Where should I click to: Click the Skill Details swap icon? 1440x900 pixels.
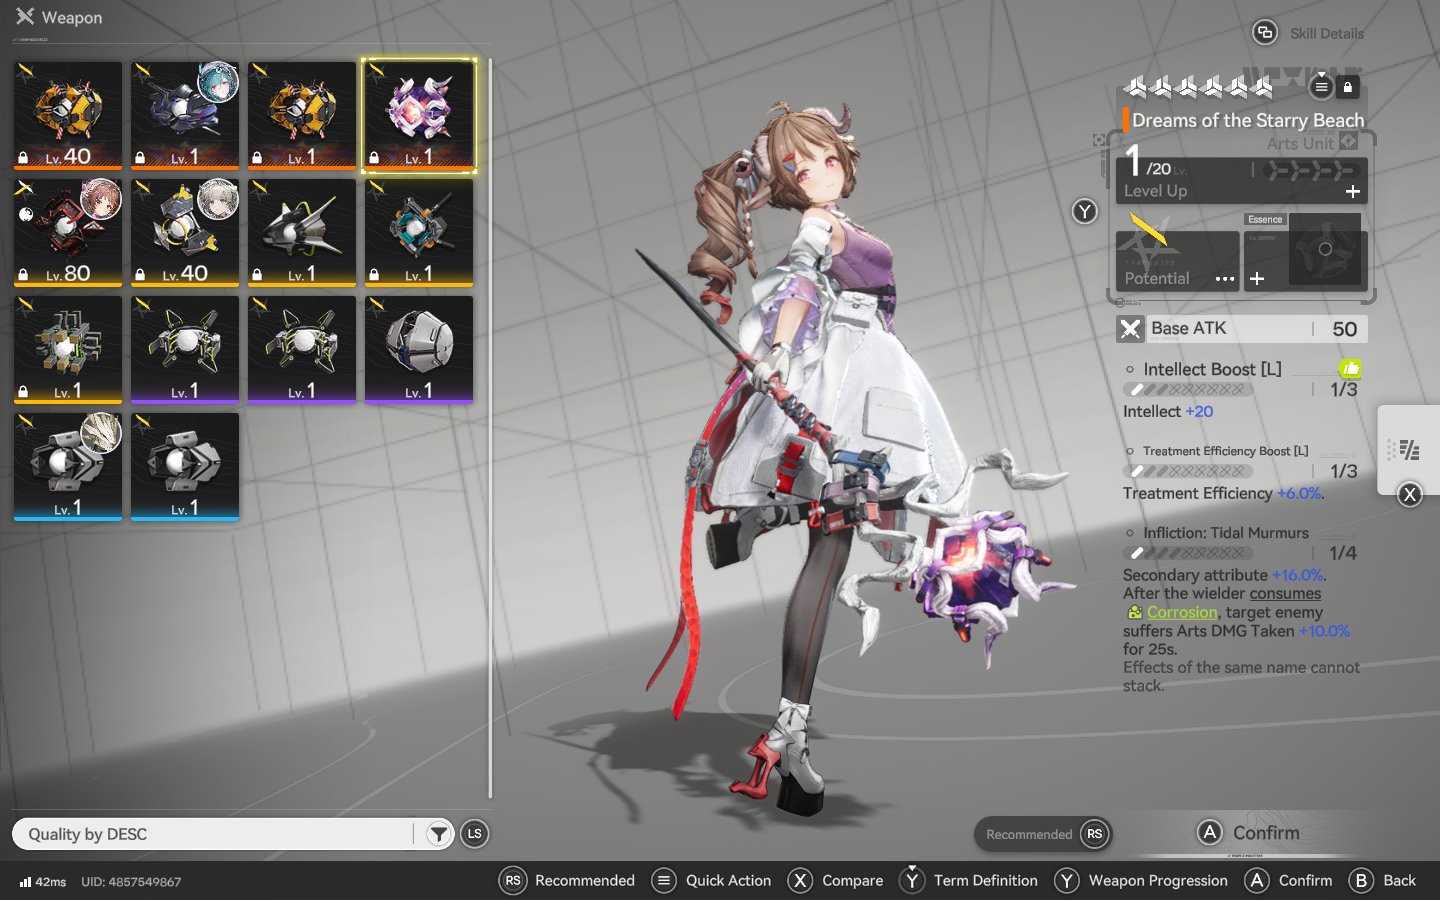(x=1265, y=33)
